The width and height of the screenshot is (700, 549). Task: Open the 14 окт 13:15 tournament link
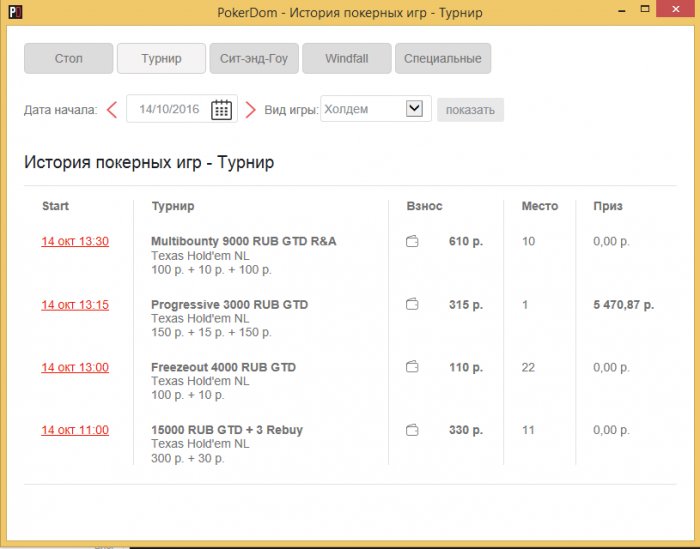click(x=75, y=305)
